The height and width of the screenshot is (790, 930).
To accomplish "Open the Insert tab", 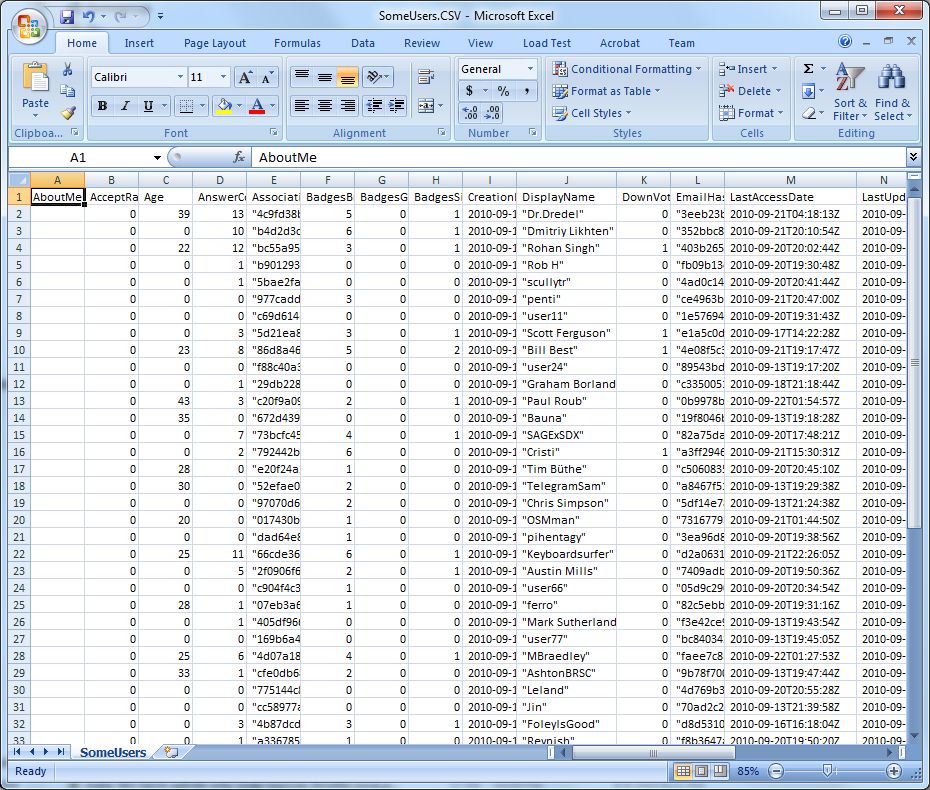I will [139, 43].
